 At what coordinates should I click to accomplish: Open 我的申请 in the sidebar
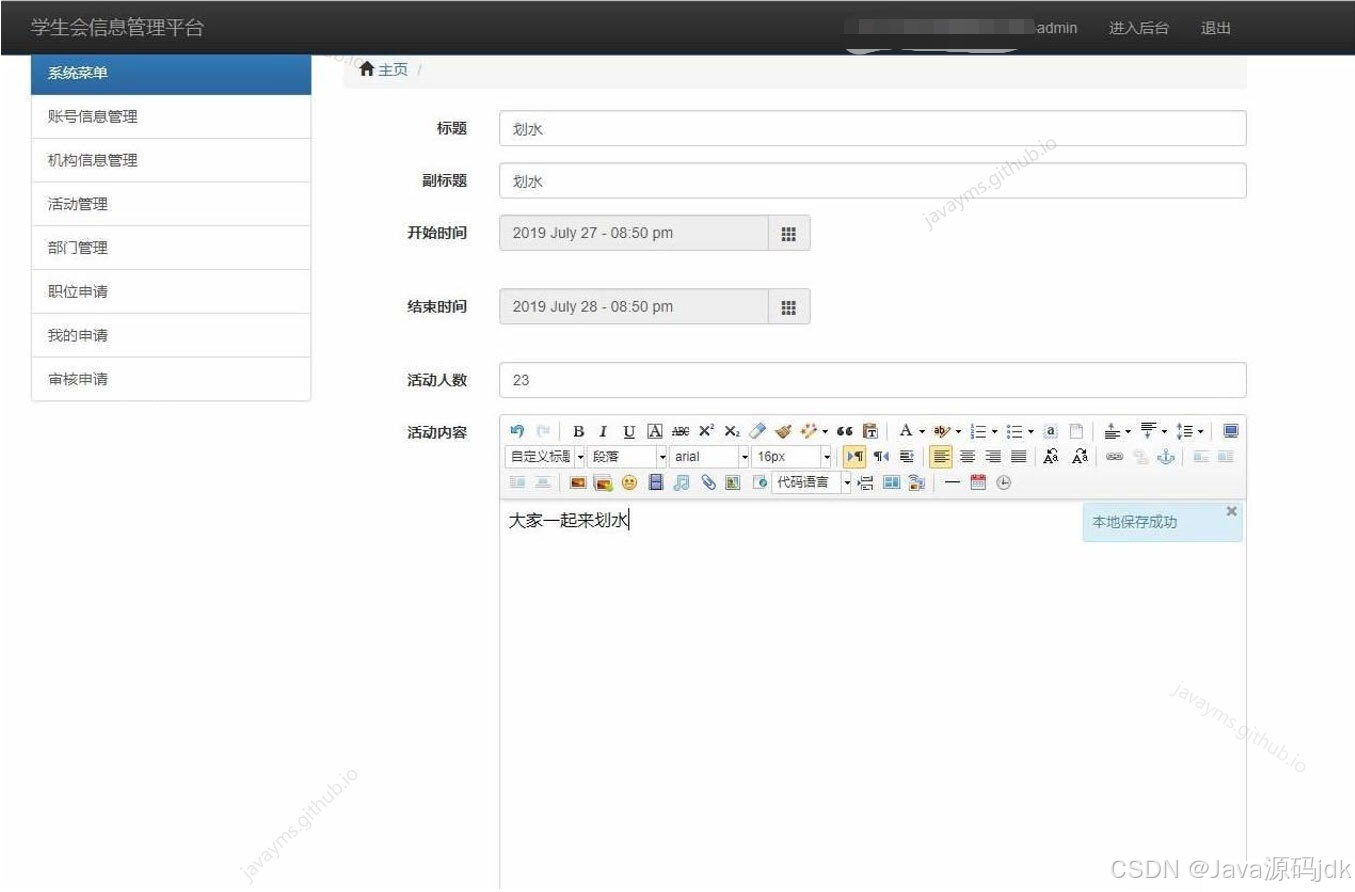pos(171,336)
